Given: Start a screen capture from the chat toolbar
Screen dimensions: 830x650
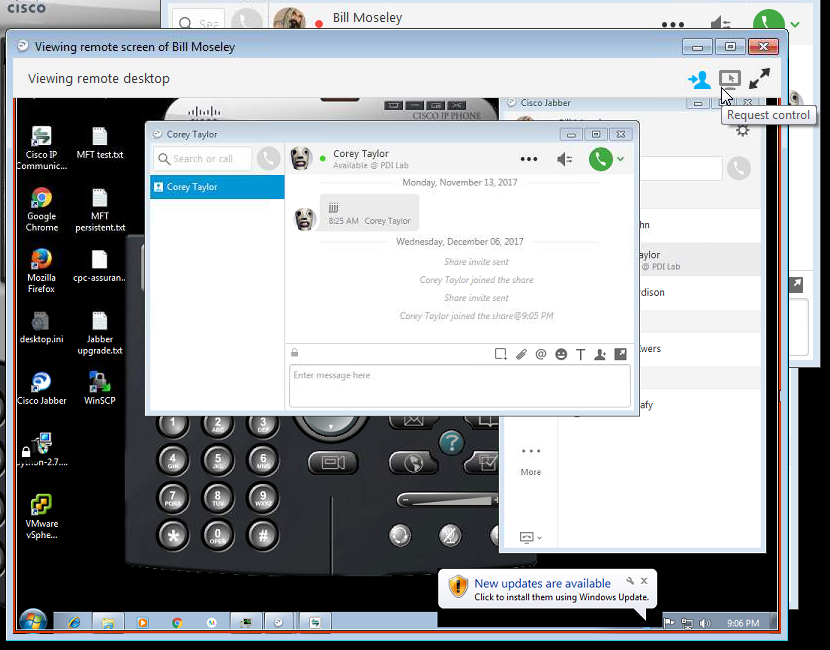Looking at the screenshot, I should point(501,353).
